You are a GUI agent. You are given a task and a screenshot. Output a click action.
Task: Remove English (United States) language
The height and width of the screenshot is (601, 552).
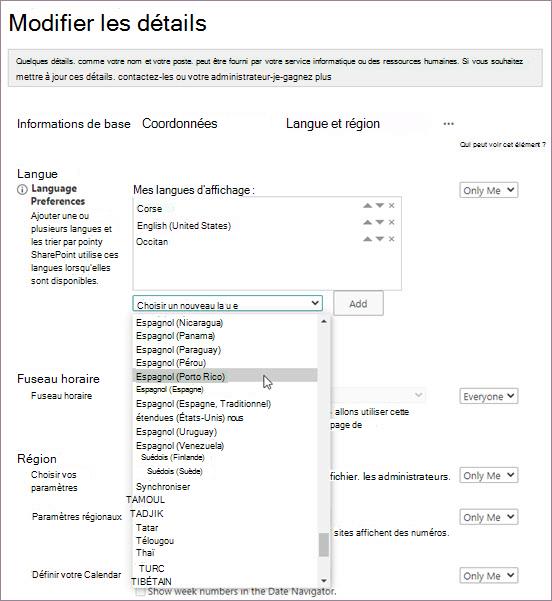coord(391,222)
